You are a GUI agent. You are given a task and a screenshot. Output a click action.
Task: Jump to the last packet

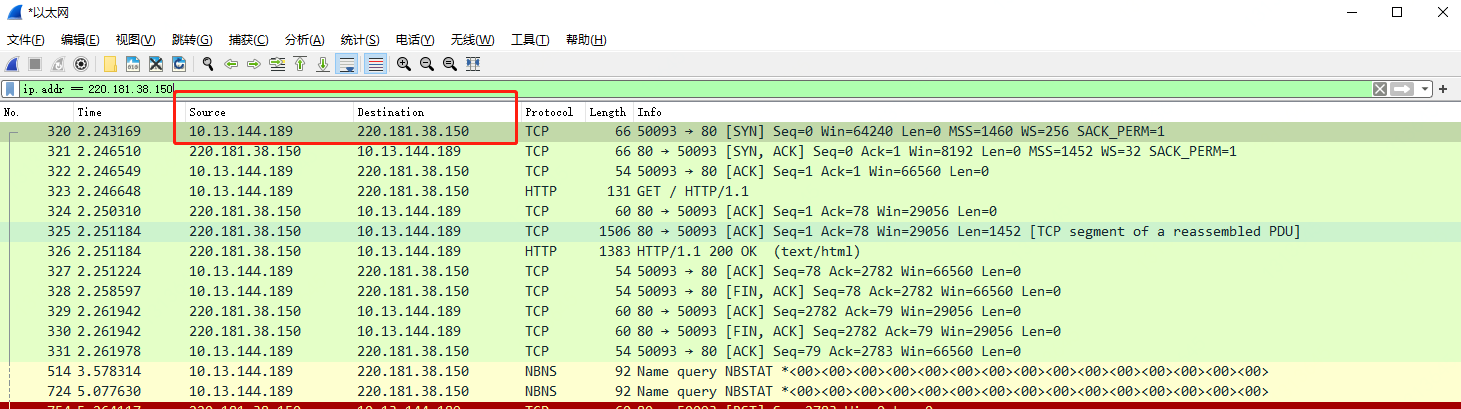coord(323,64)
